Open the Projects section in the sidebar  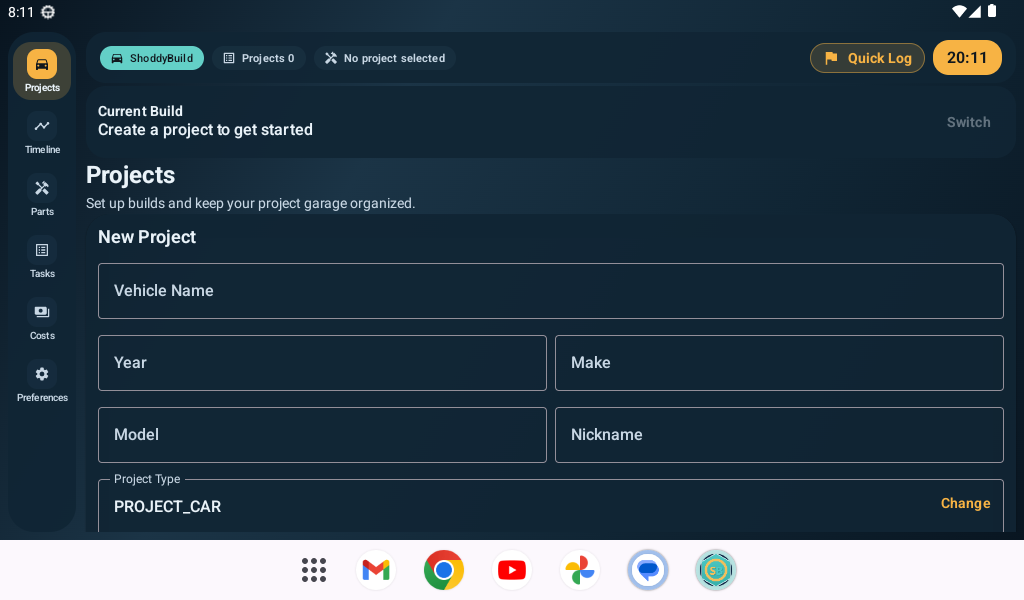(41, 70)
